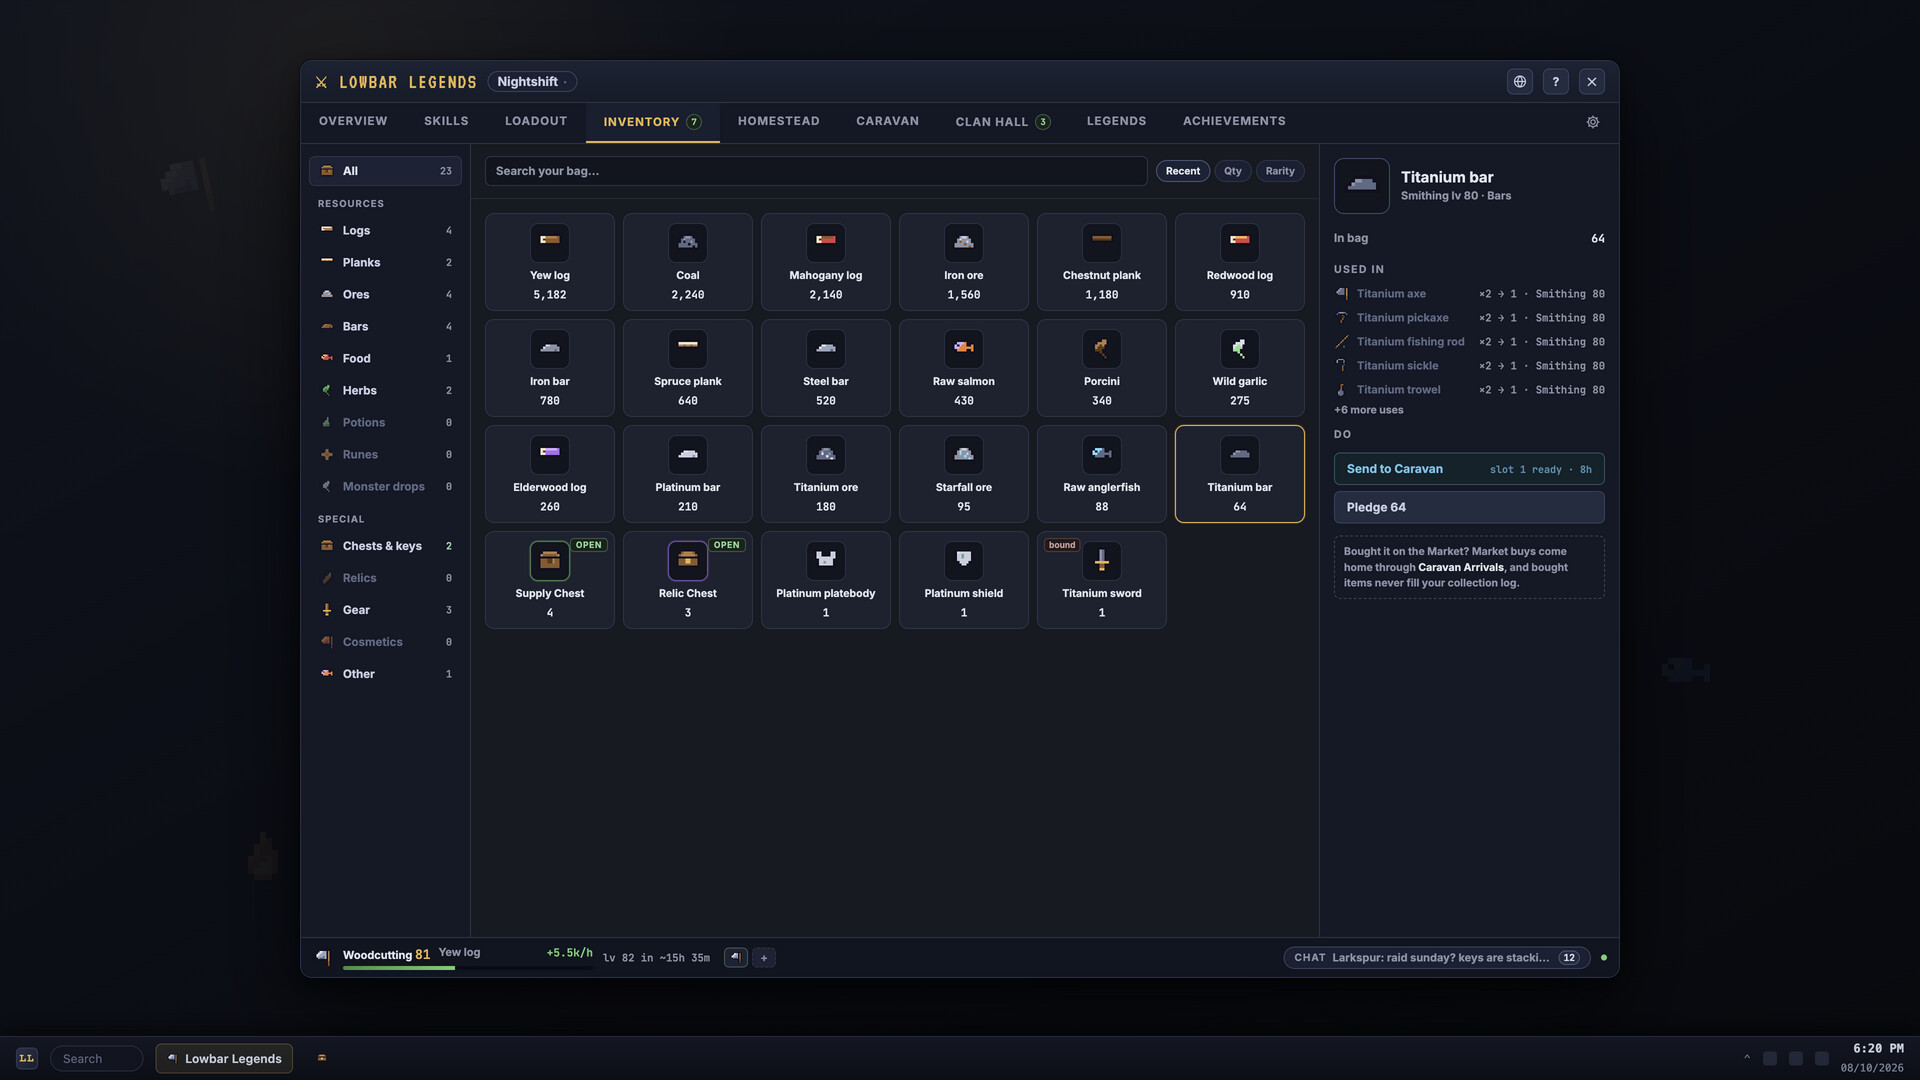This screenshot has width=1920, height=1080.
Task: Open the Titanium fishing rod recipe row
Action: pyautogui.click(x=1469, y=342)
